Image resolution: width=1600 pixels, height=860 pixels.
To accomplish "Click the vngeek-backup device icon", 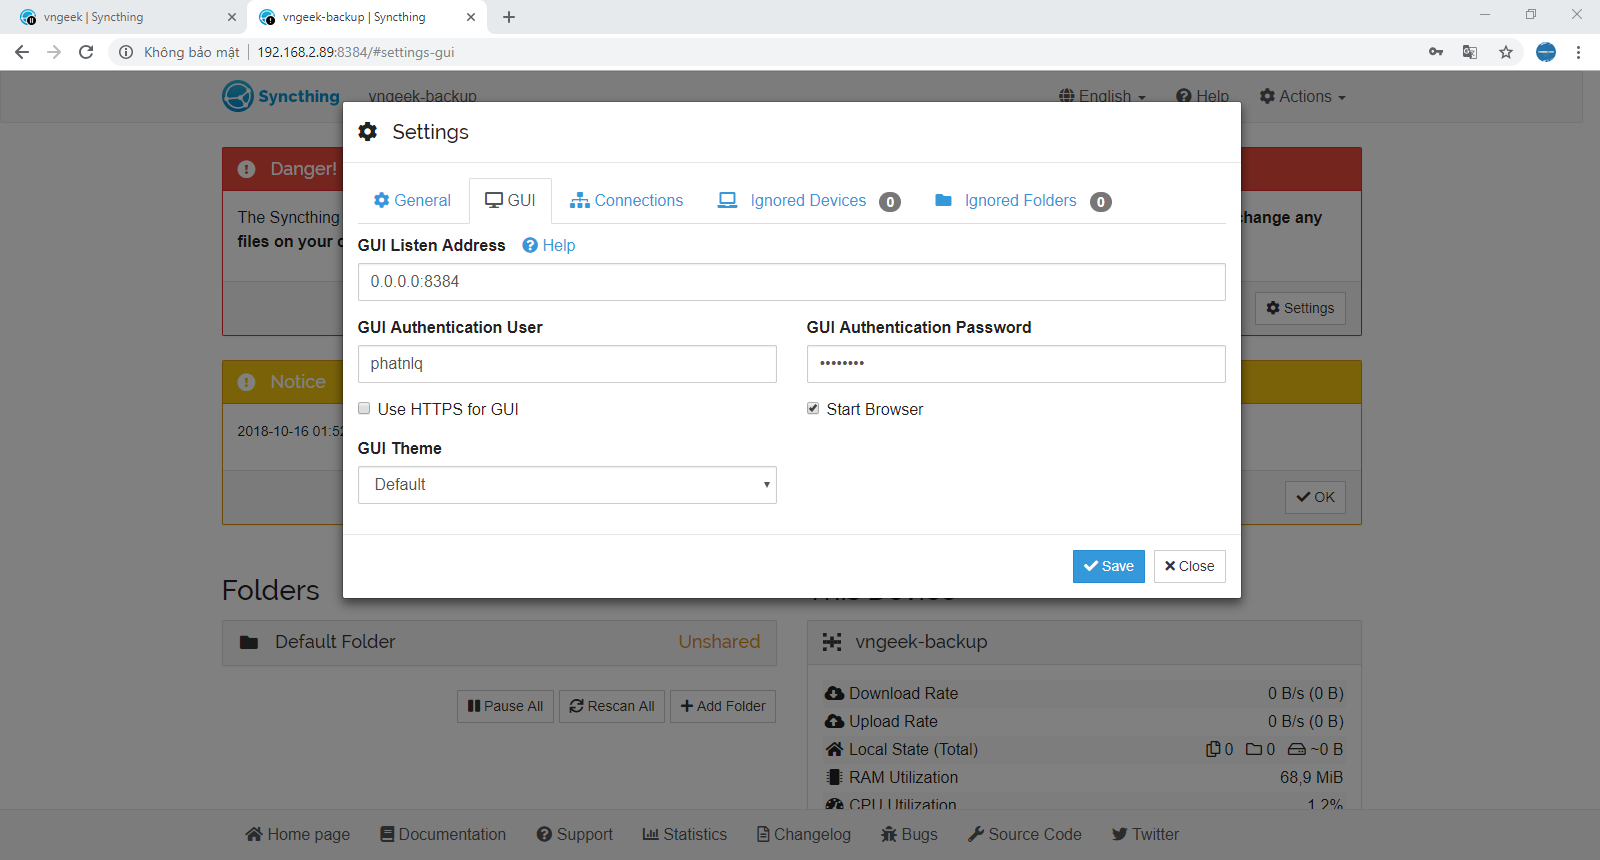I will point(832,642).
